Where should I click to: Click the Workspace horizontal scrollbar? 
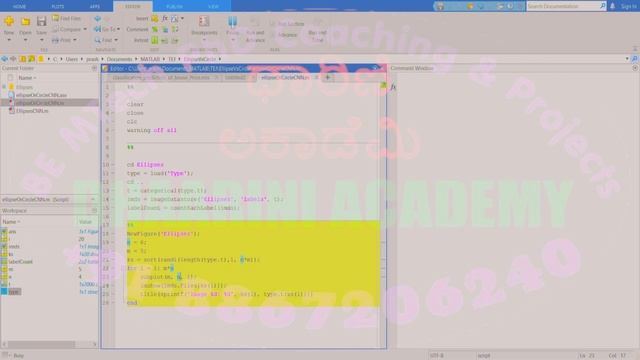(41, 344)
